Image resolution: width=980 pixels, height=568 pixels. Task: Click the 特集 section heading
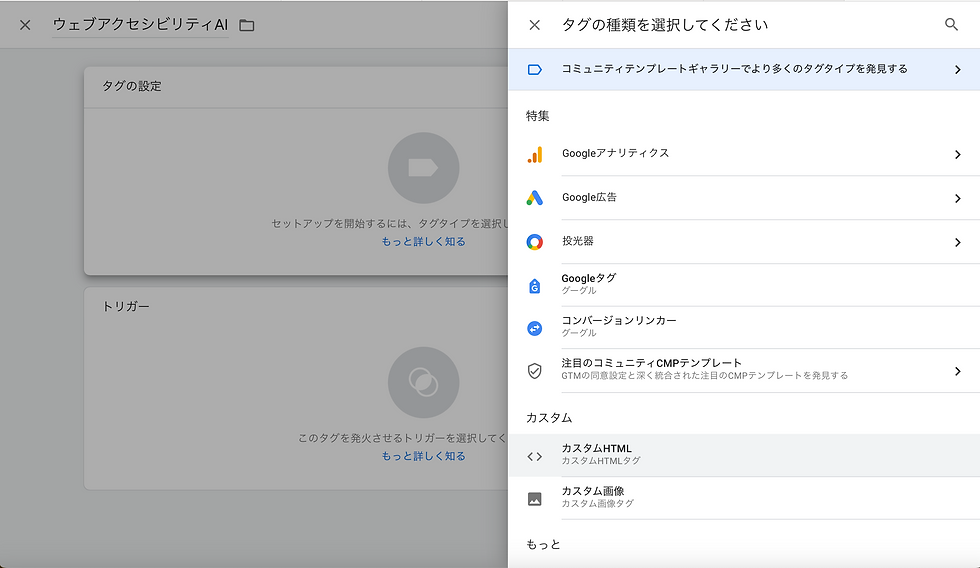point(538,116)
